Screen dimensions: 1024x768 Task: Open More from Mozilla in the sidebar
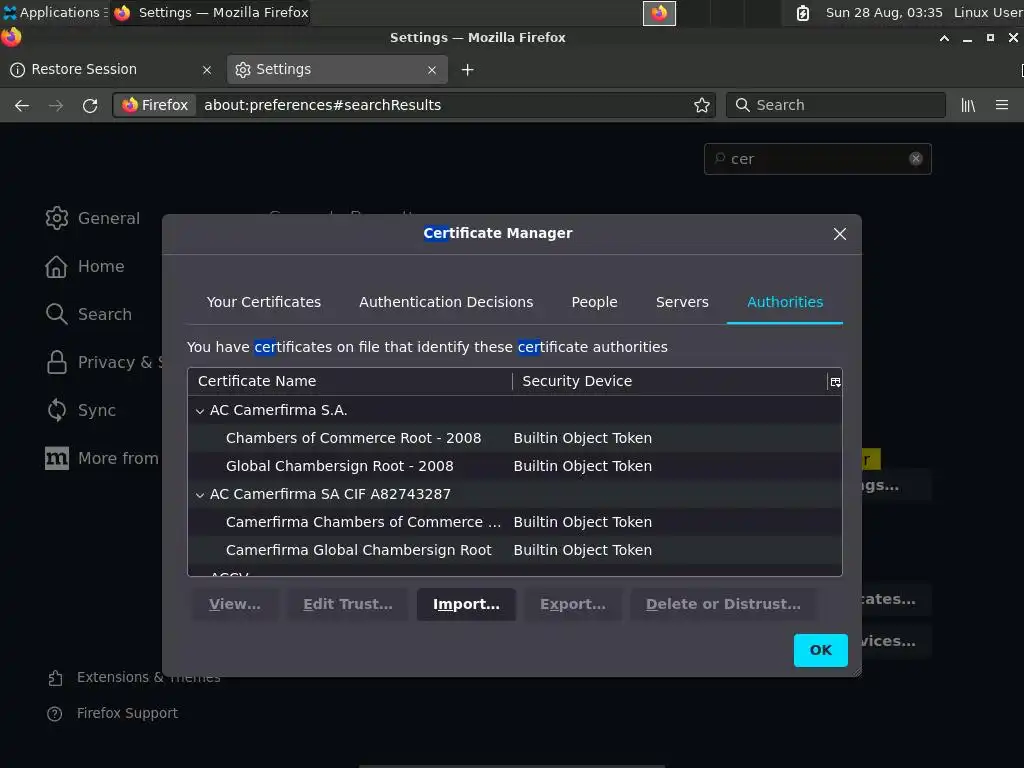click(102, 458)
